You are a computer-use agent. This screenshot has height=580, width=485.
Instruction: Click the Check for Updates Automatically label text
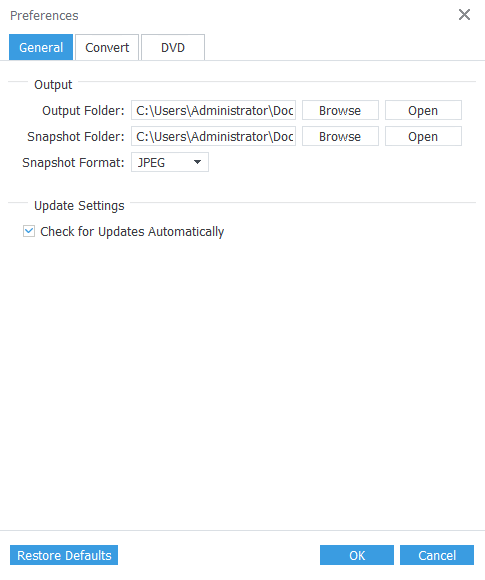tap(132, 232)
